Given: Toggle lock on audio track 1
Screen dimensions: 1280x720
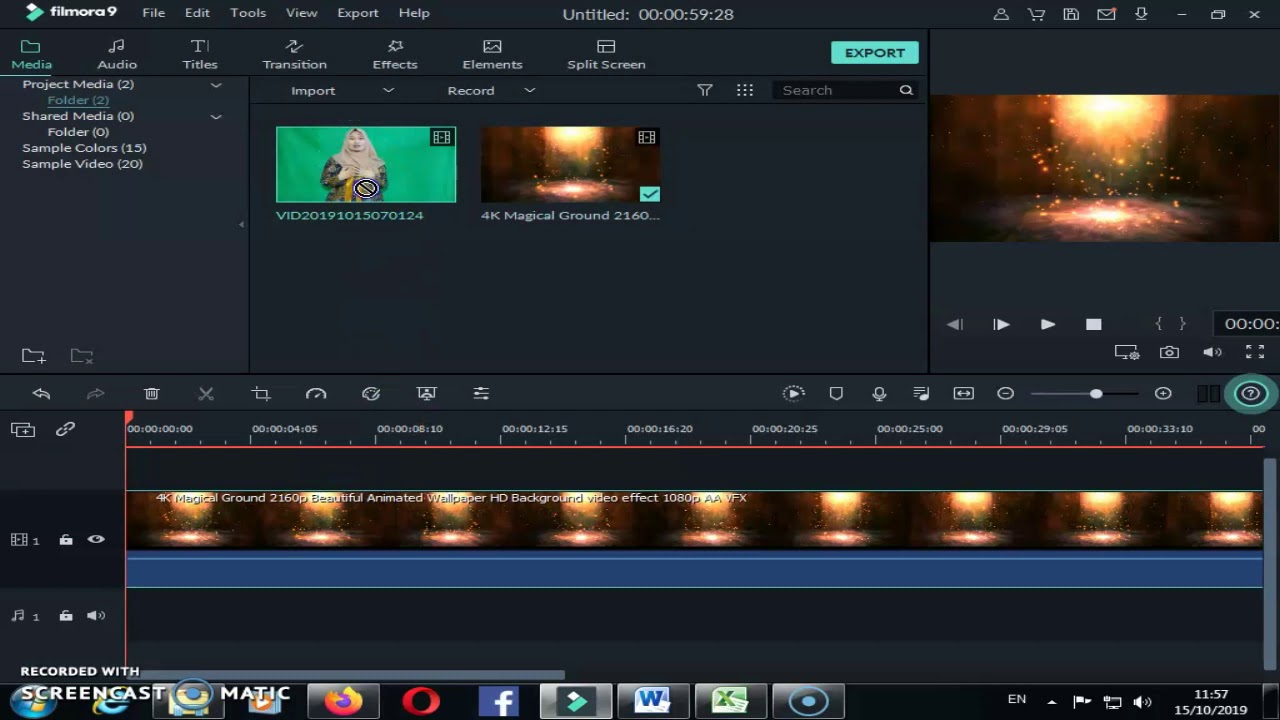Looking at the screenshot, I should point(66,616).
